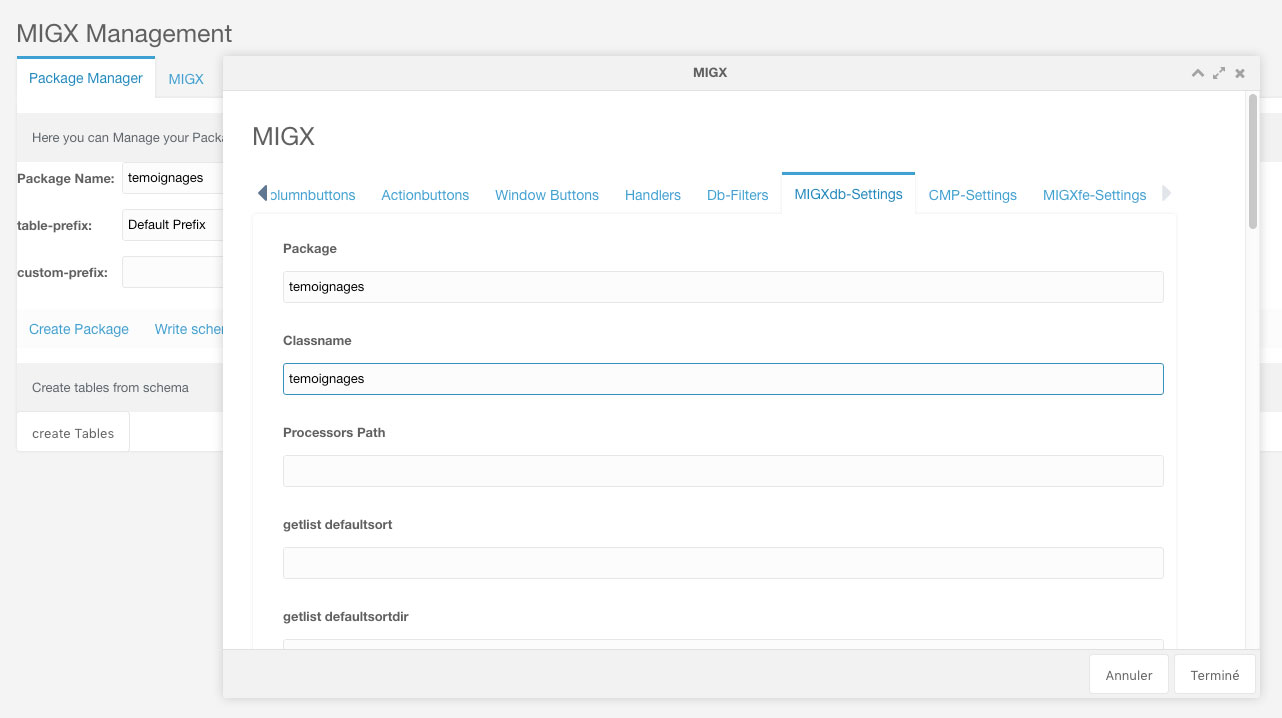The width and height of the screenshot is (1282, 718).
Task: Switch to the Actionbuttons tab
Action: (x=425, y=195)
